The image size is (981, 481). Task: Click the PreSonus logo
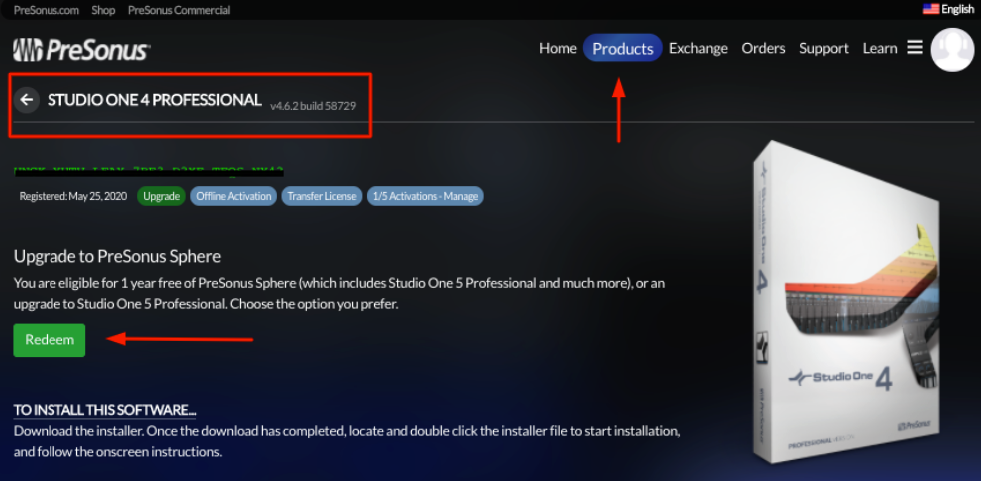[x=81, y=49]
